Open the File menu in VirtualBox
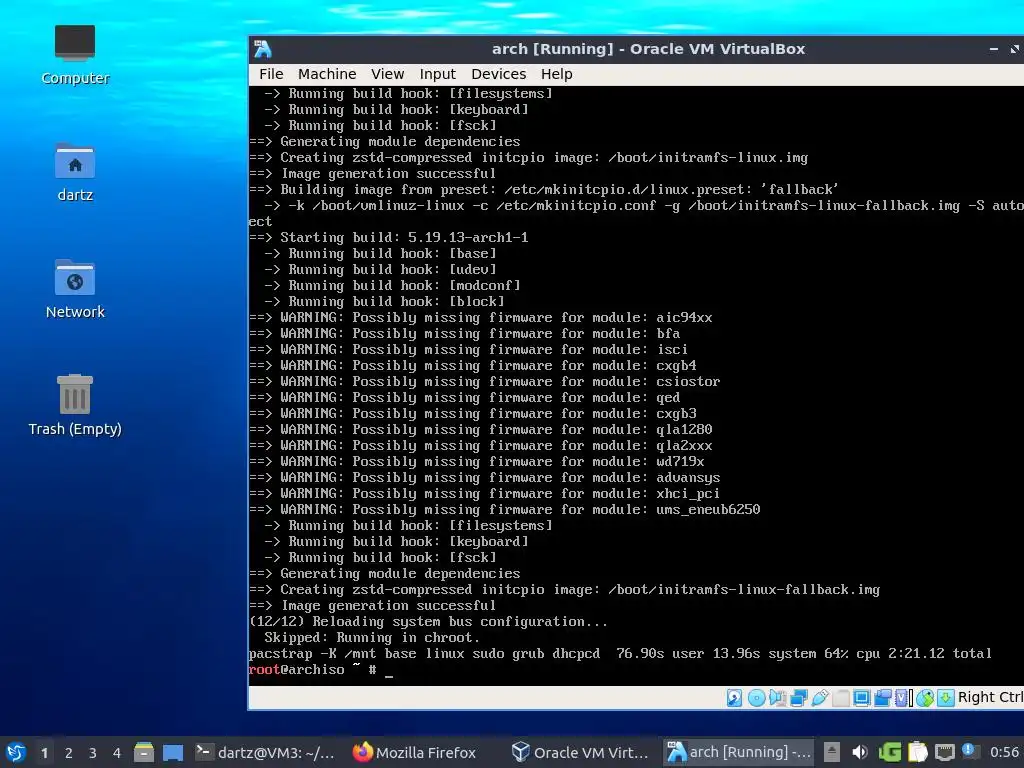 271,74
